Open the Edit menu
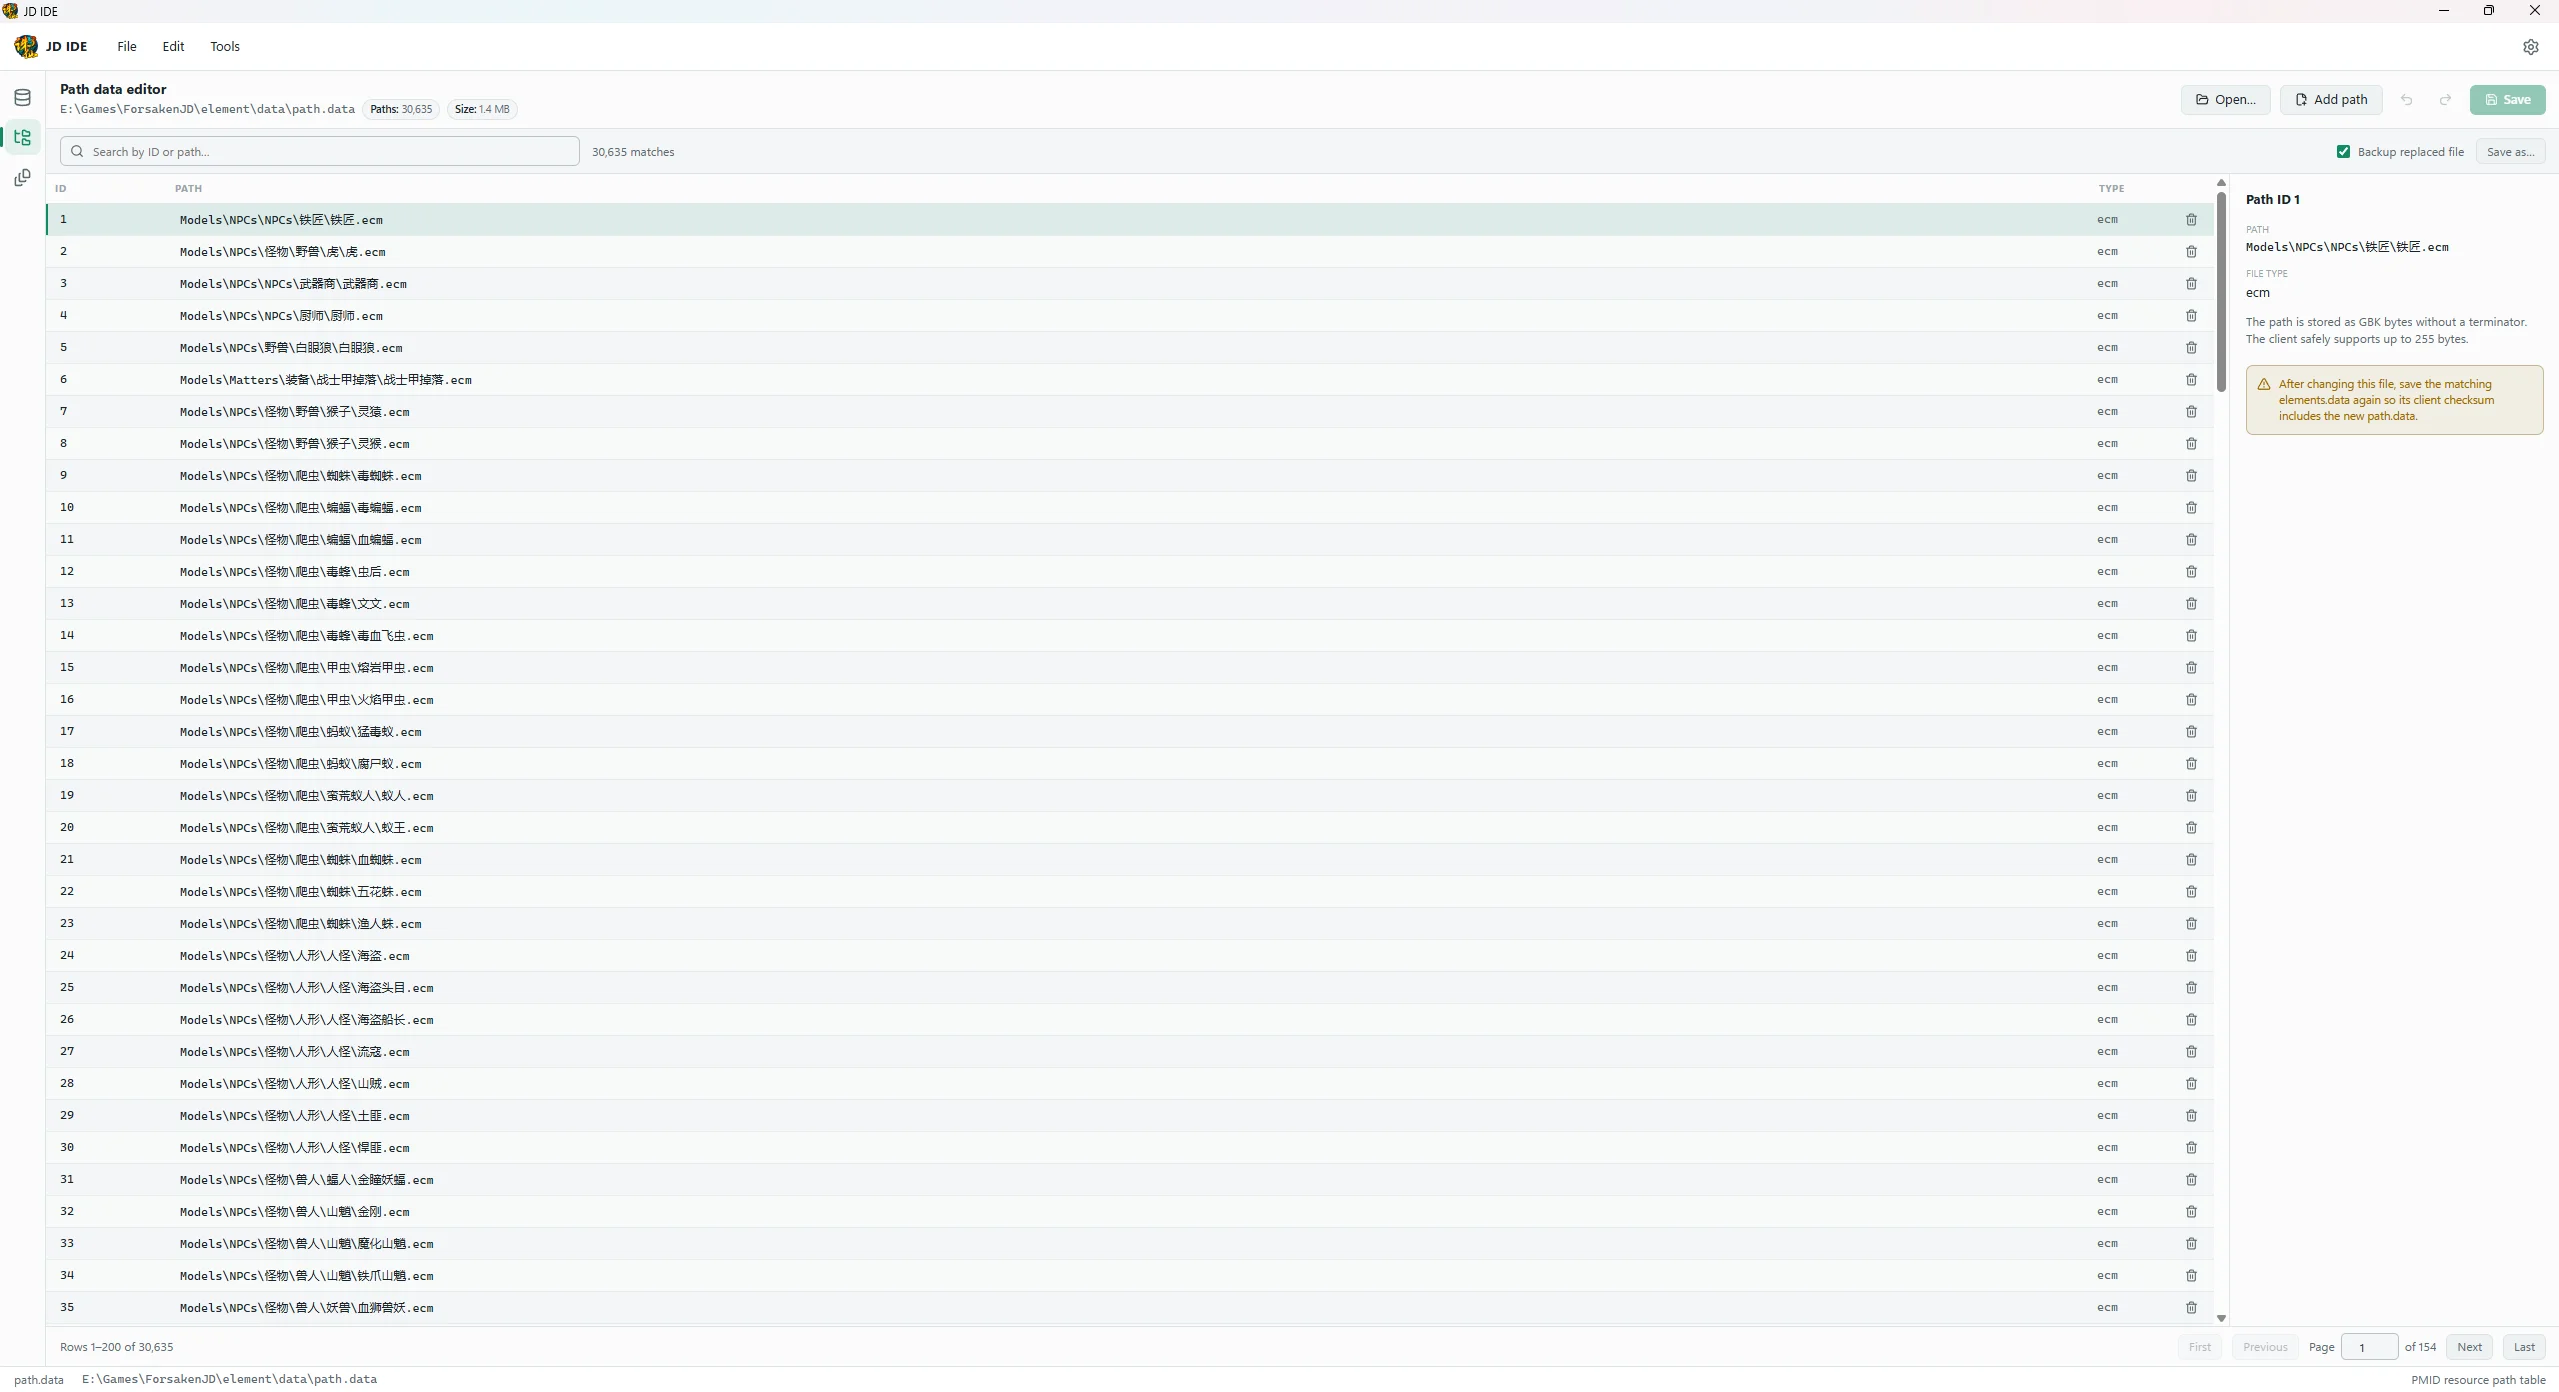The height and width of the screenshot is (1392, 2559). tap(173, 47)
